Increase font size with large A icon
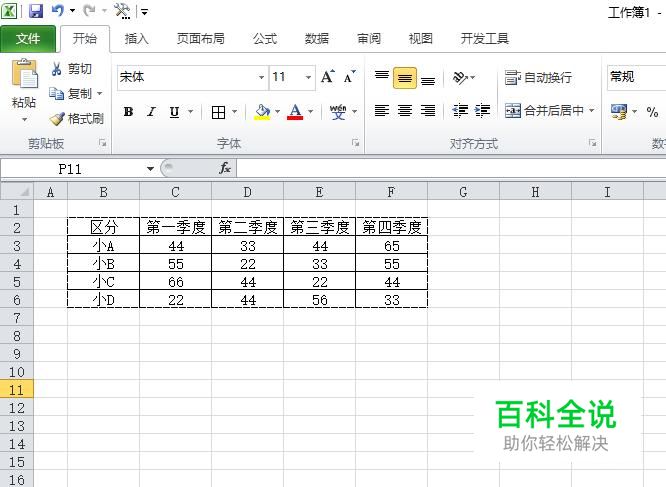Viewport: 666px width, 487px height. coord(327,77)
